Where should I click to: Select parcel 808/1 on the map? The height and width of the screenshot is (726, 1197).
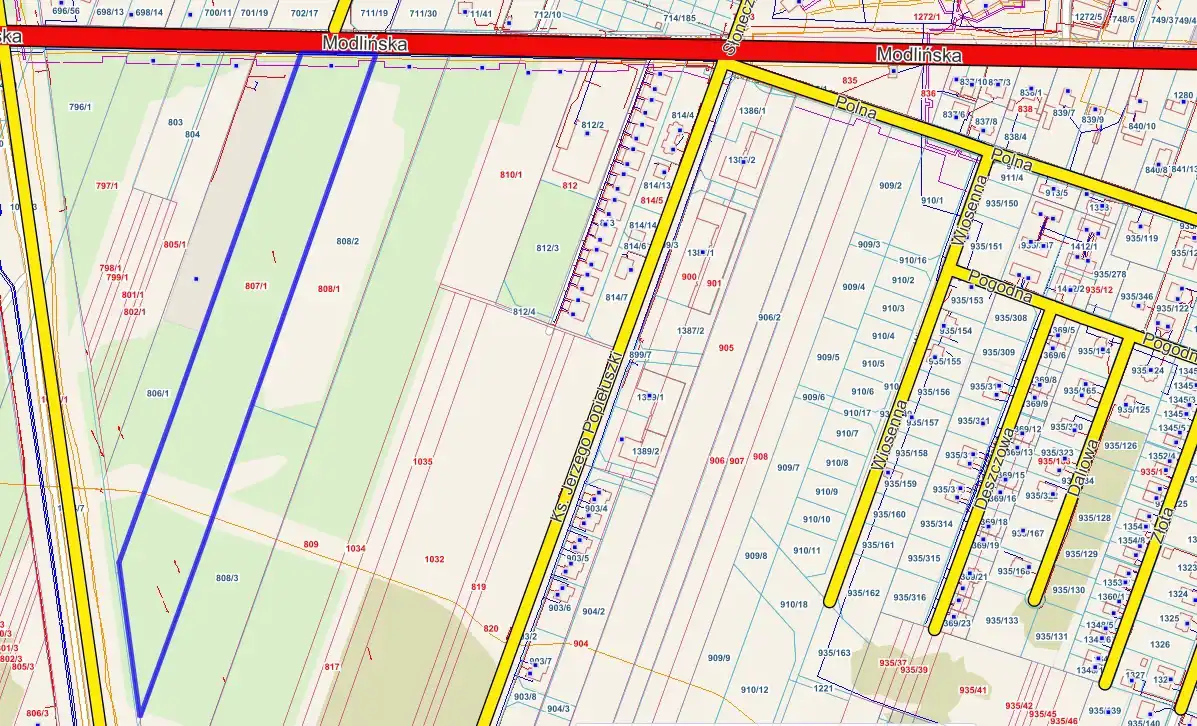pyautogui.click(x=329, y=289)
